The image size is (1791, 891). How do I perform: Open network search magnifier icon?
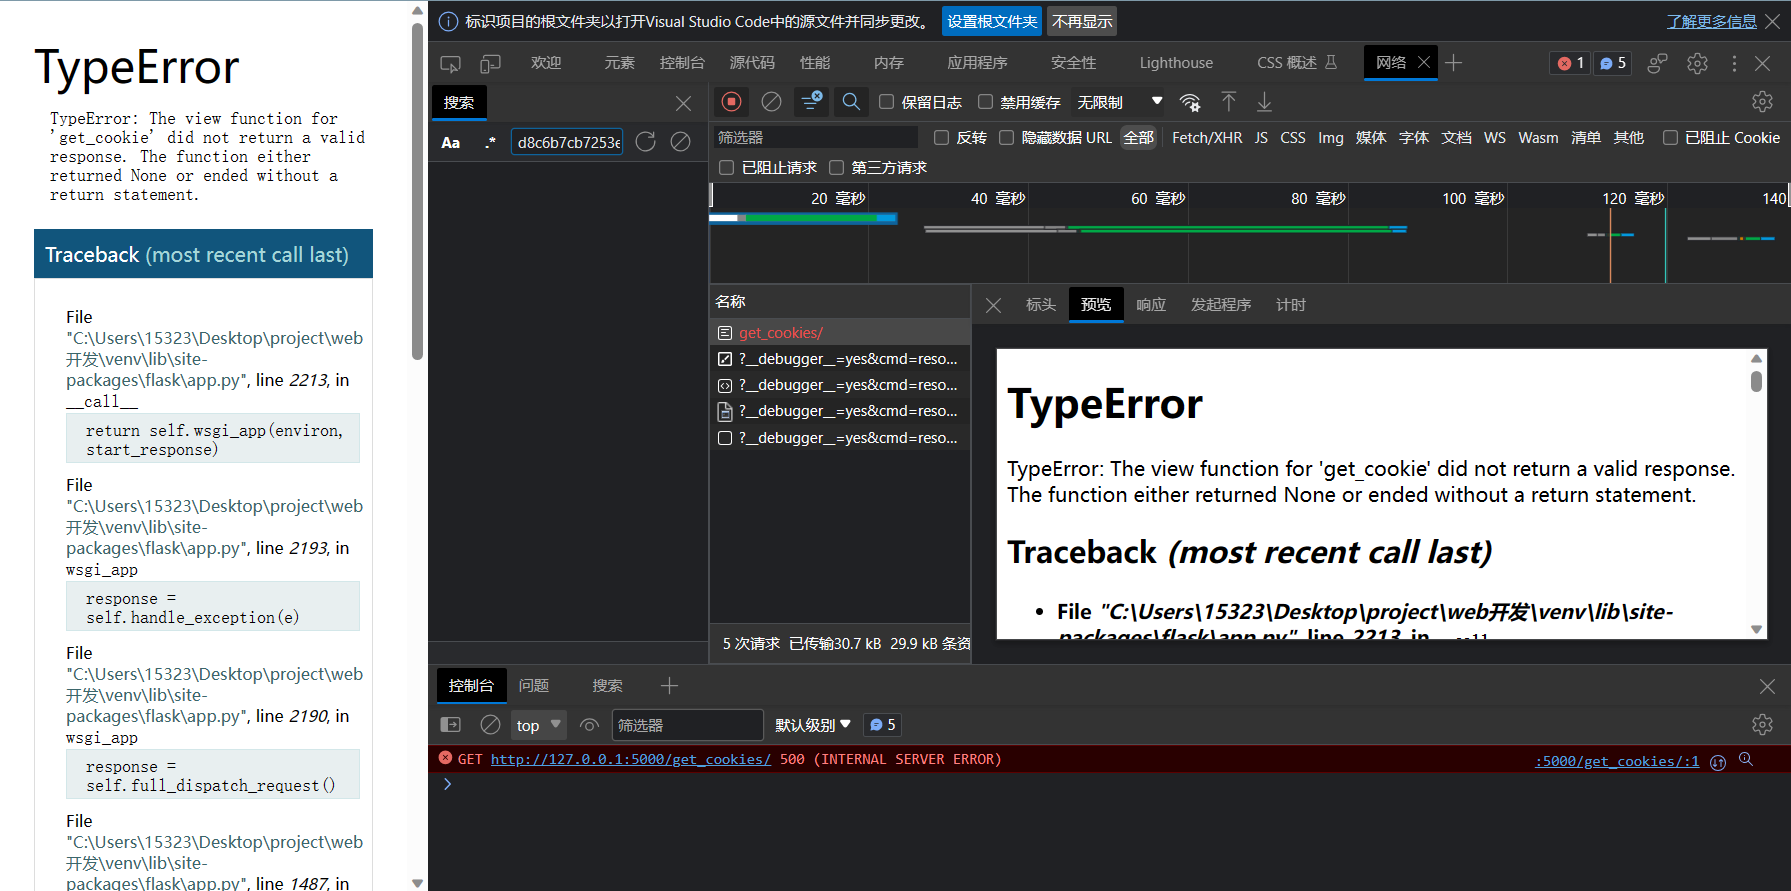pyautogui.click(x=851, y=101)
